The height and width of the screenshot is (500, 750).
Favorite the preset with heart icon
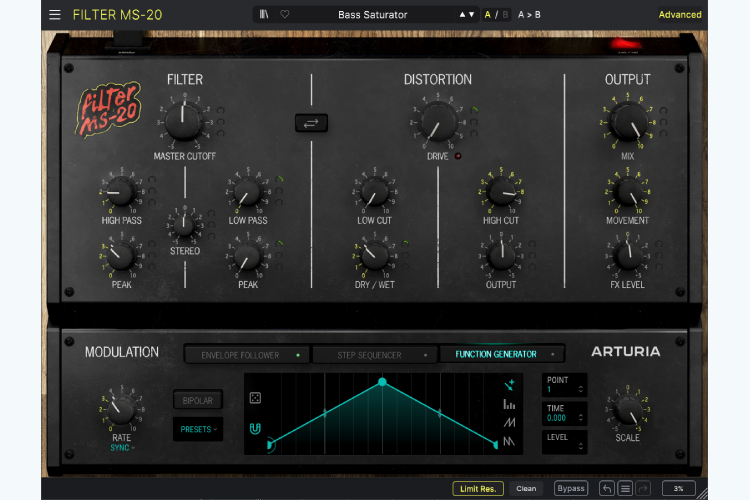point(285,14)
